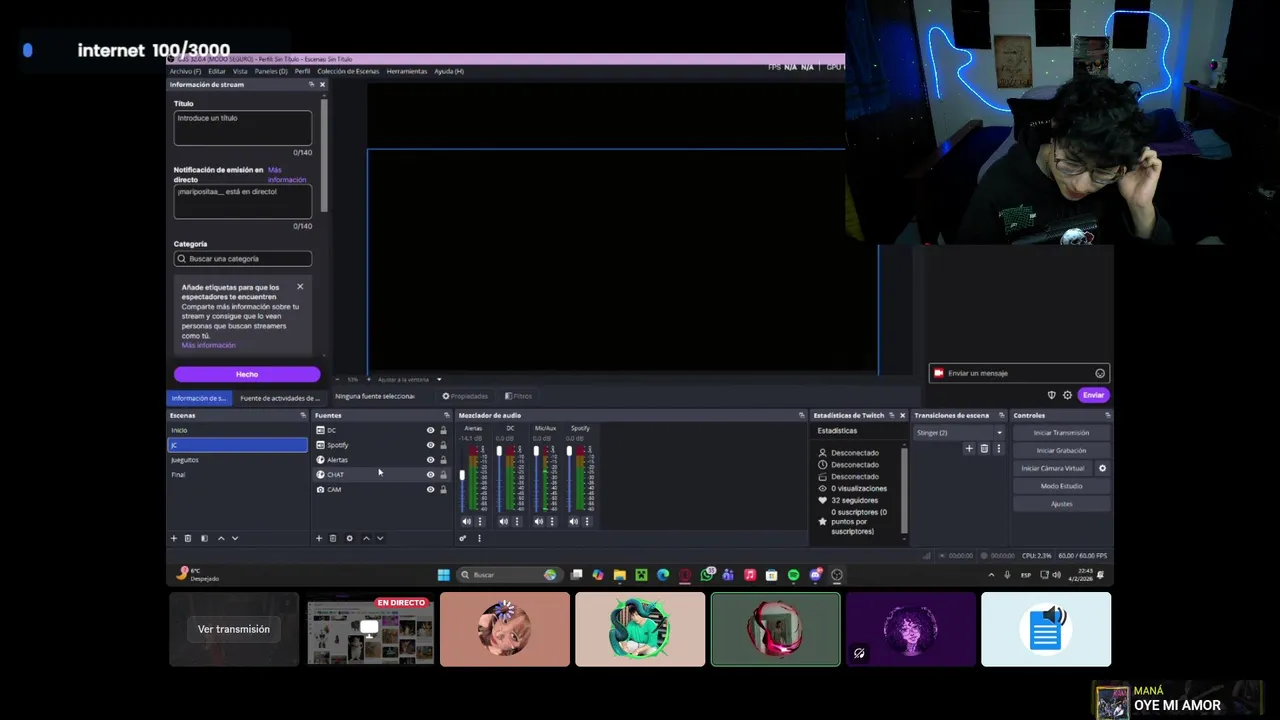The width and height of the screenshot is (1280, 720).
Task: Adjust the Alertas volume slider
Action: coord(462,477)
